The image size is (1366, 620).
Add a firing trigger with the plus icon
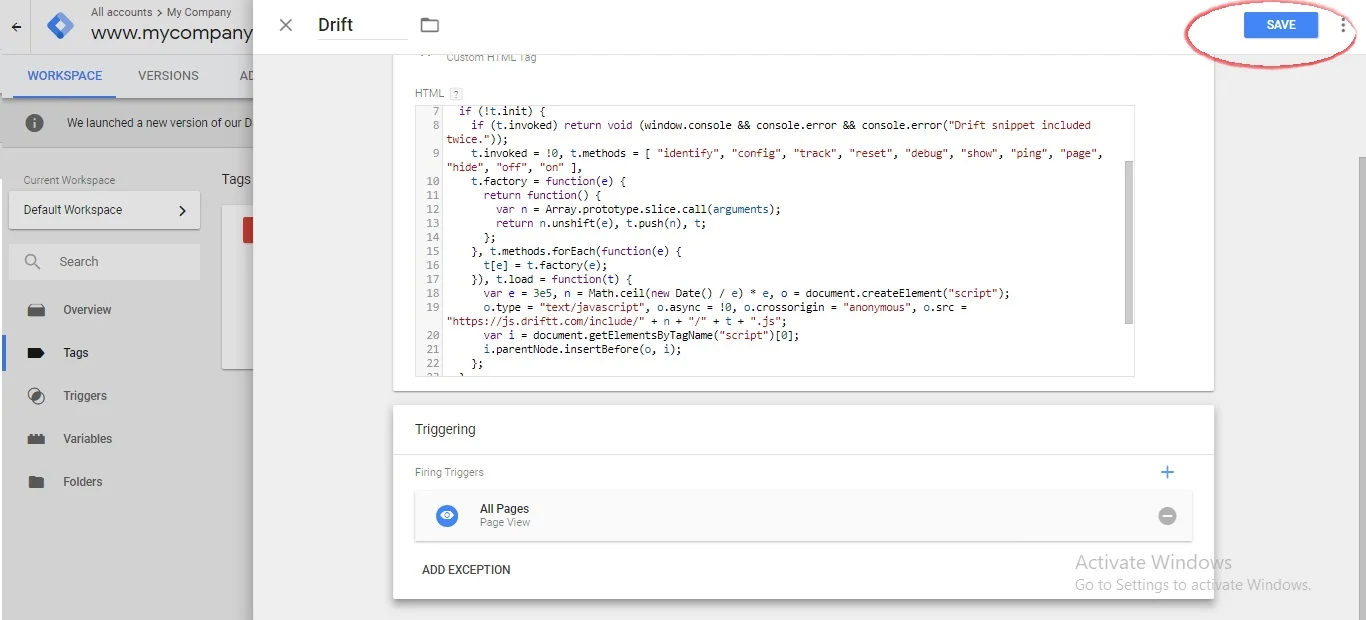[1167, 472]
